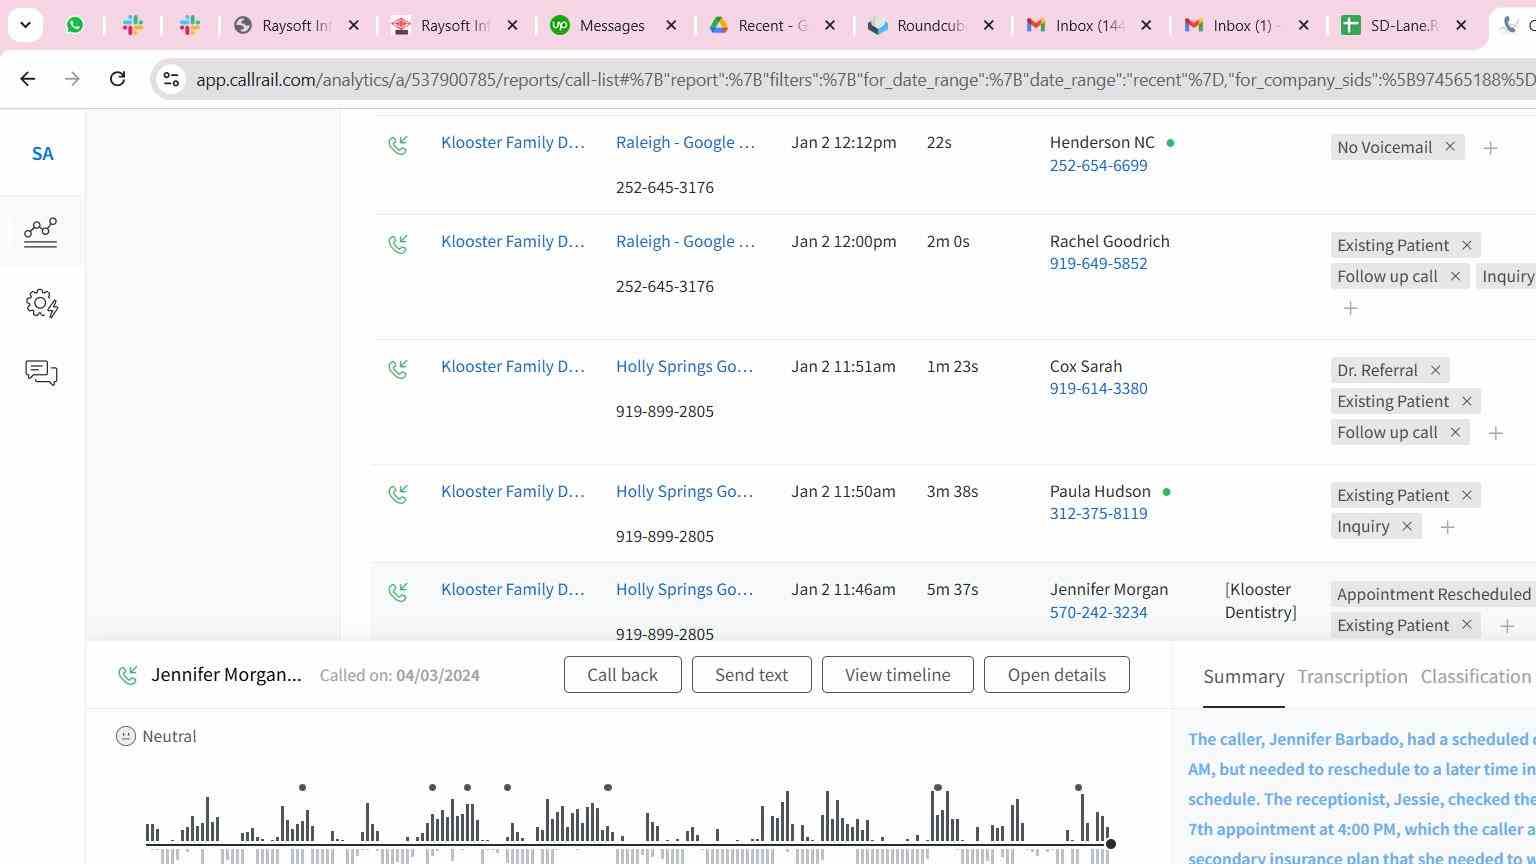Remove the Dr. Referral tag
The height and width of the screenshot is (864, 1536).
coord(1435,370)
